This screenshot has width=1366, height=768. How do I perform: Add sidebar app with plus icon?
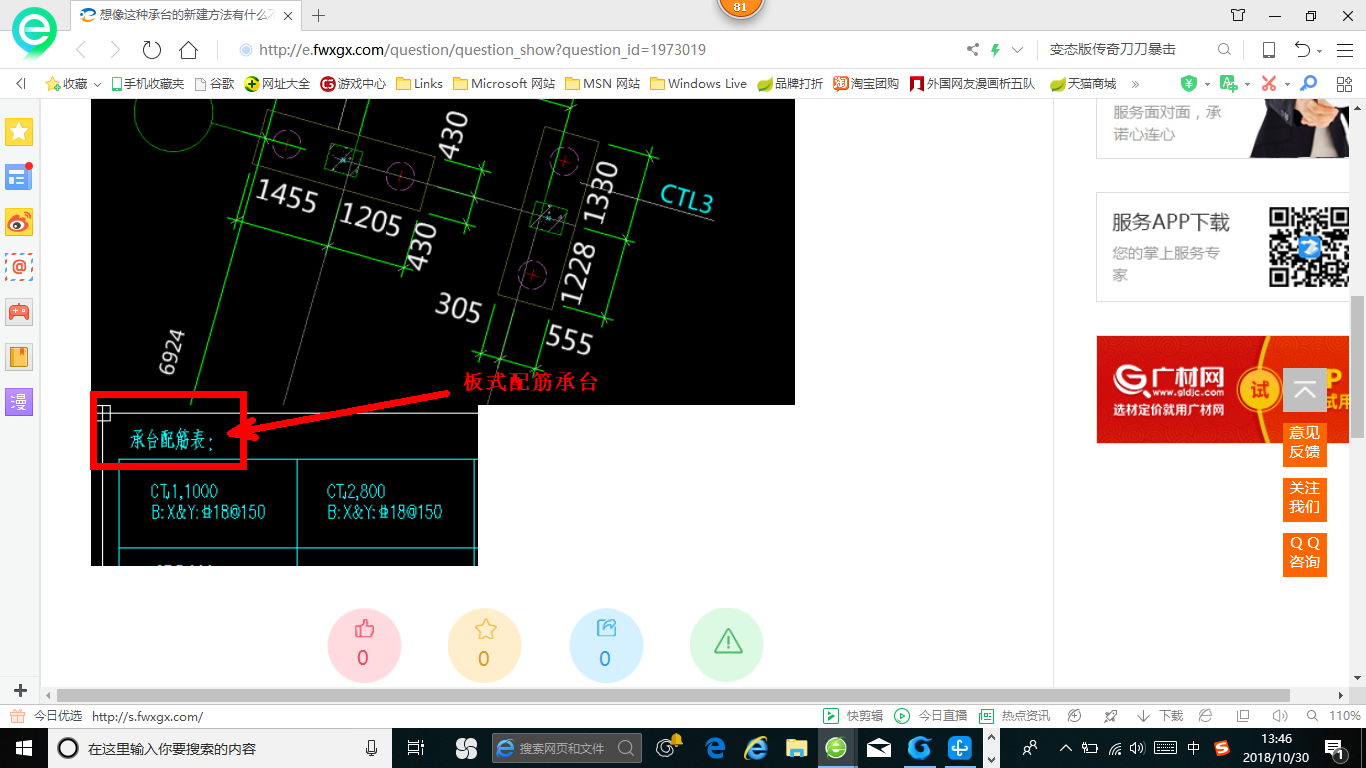(x=20, y=691)
